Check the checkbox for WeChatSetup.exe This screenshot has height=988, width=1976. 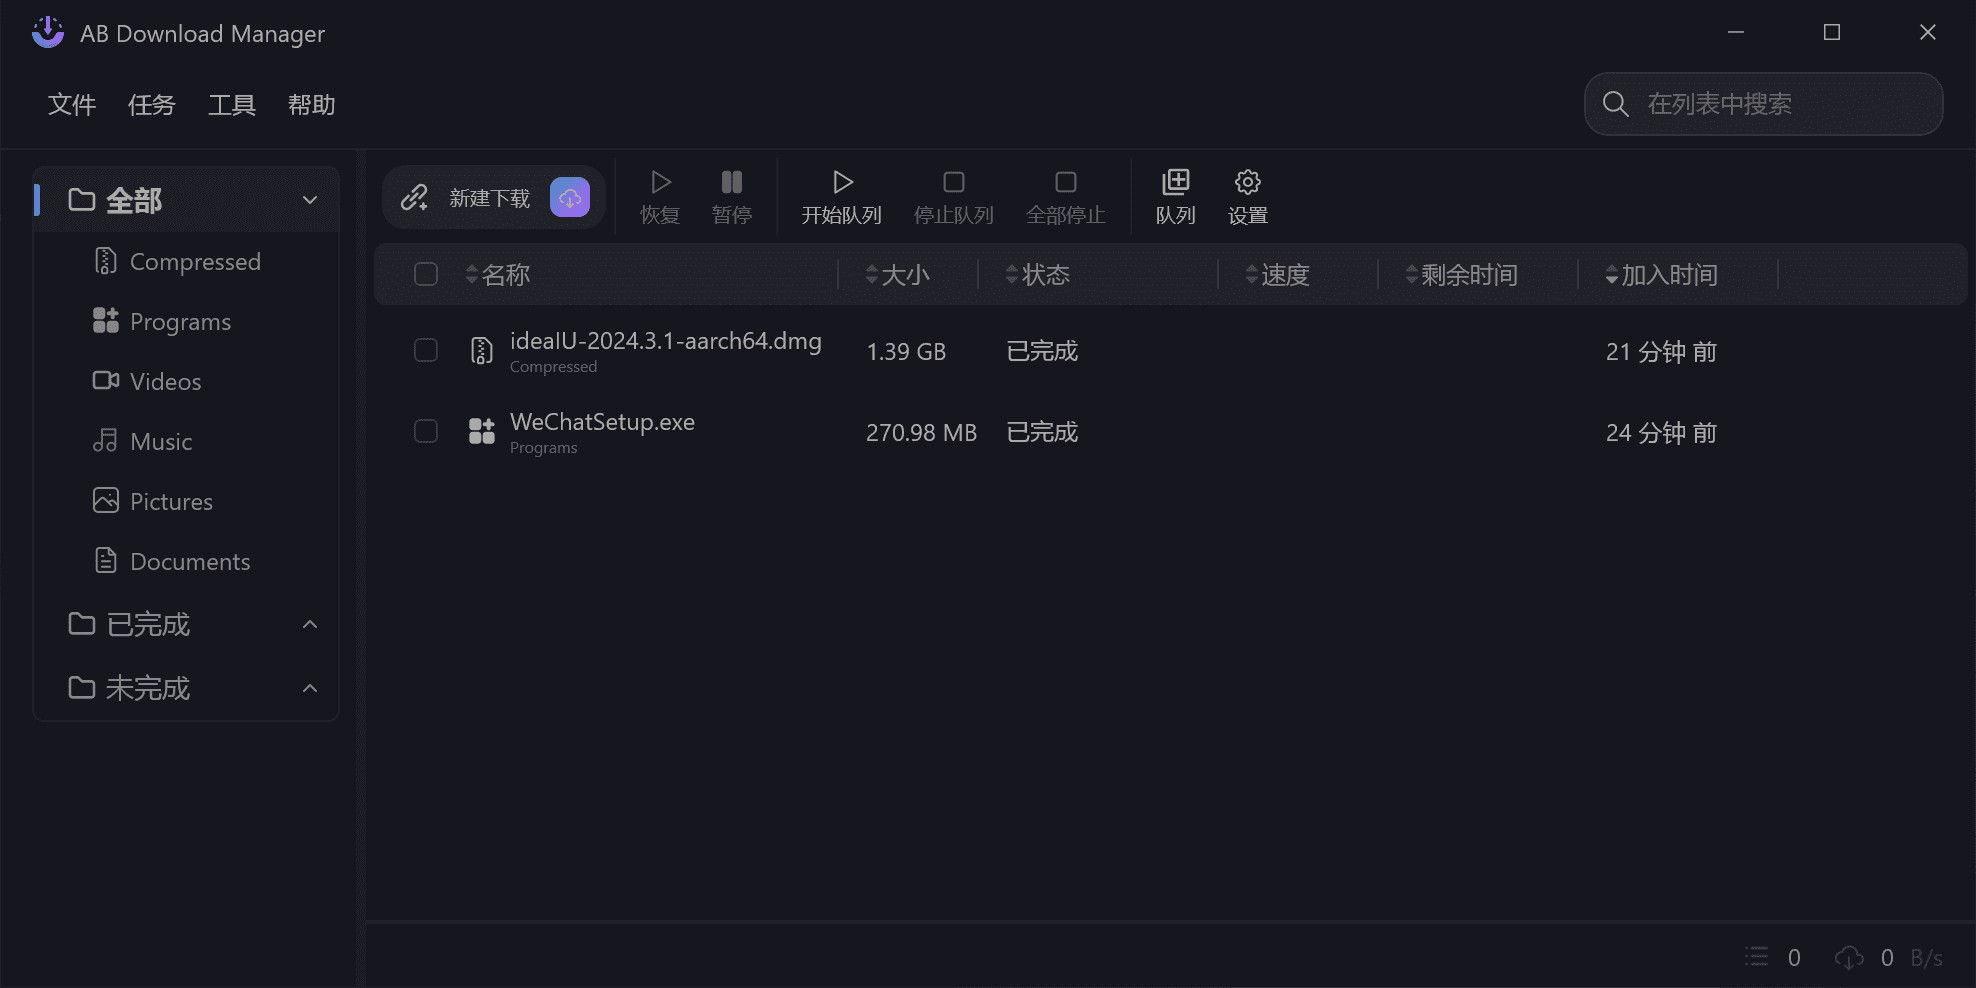(425, 431)
